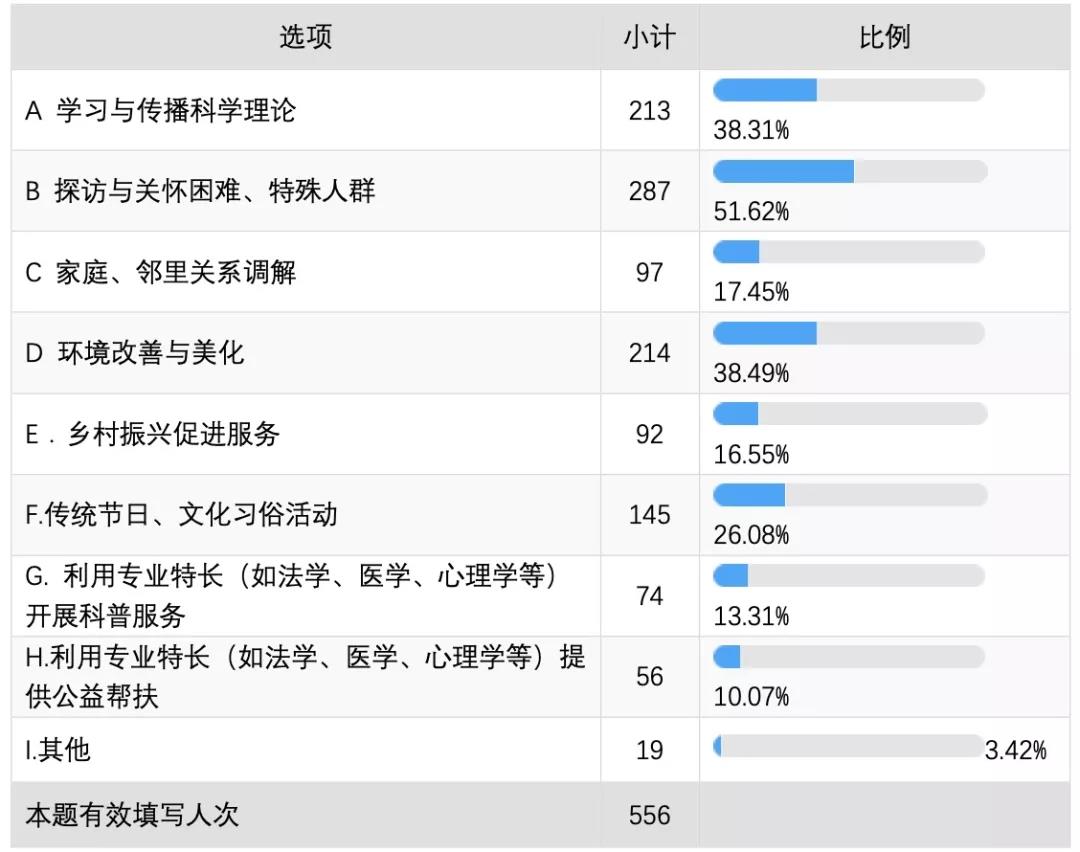Click the 38.31% progress bar
The width and height of the screenshot is (1080, 852).
pos(849,90)
